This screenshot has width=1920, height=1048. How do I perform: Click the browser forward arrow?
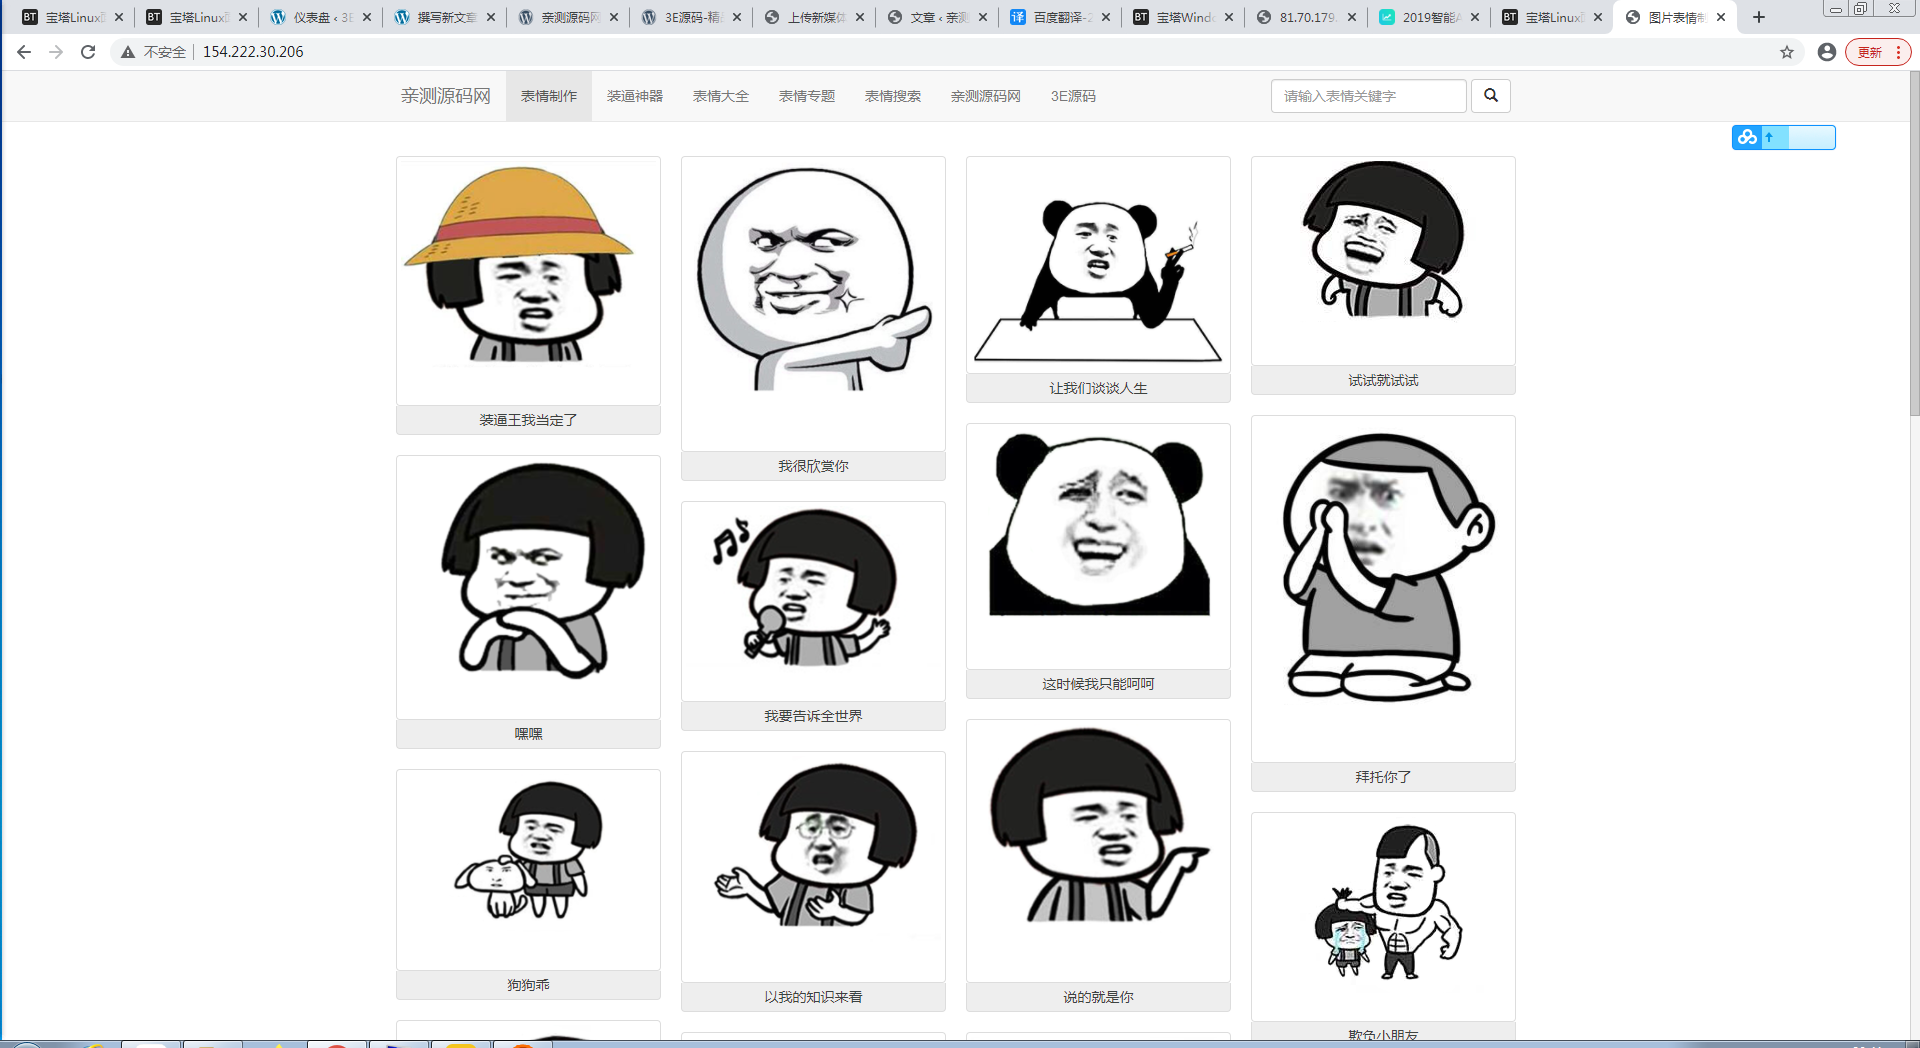point(56,52)
